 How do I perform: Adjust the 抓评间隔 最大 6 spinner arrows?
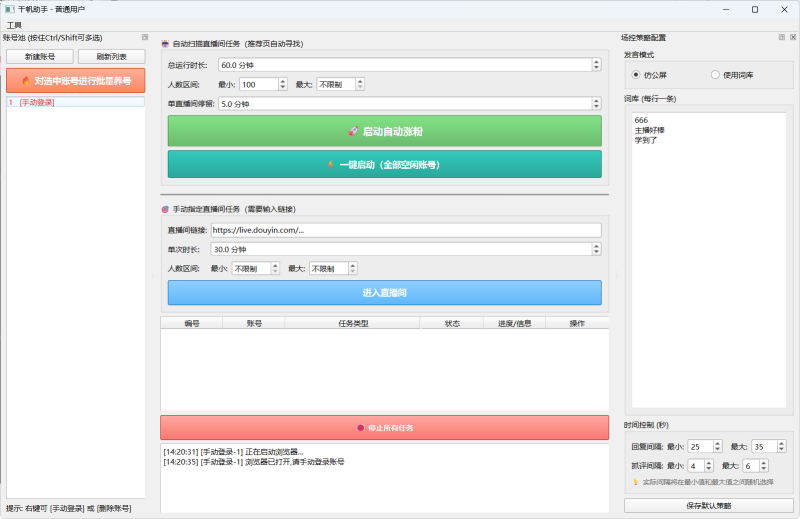[764, 466]
